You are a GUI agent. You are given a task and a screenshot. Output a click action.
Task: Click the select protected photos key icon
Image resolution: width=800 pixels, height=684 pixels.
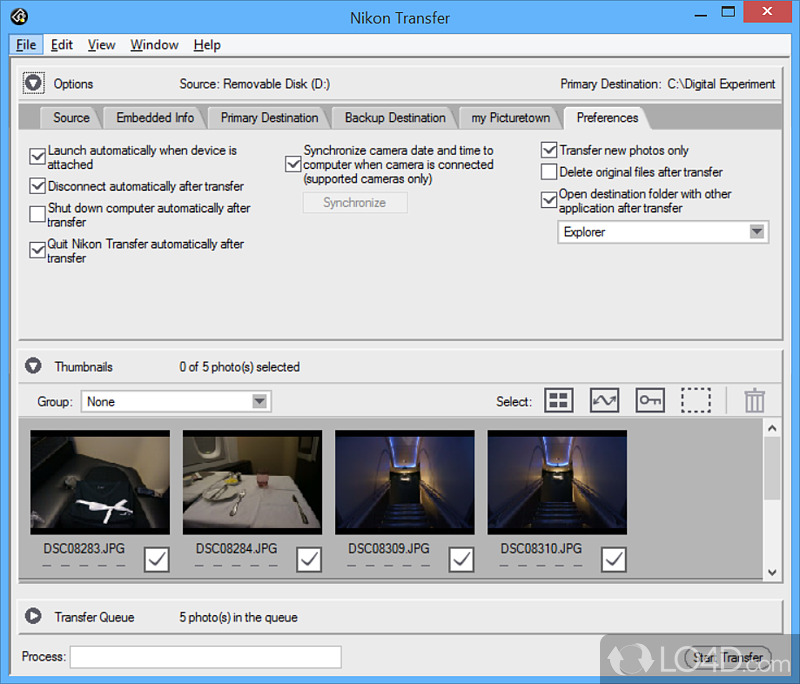(x=650, y=401)
